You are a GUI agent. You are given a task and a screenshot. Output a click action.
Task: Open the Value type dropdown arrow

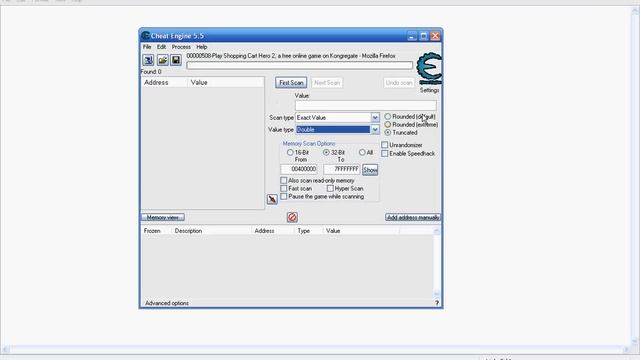click(x=375, y=129)
